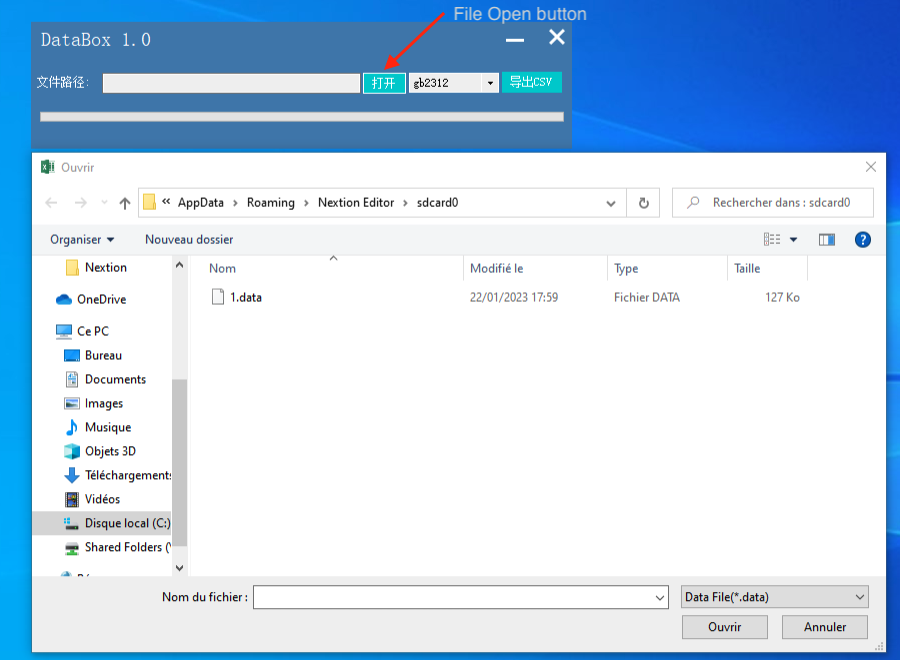The image size is (900, 660).
Task: Click the back navigation arrow
Action: pos(51,203)
